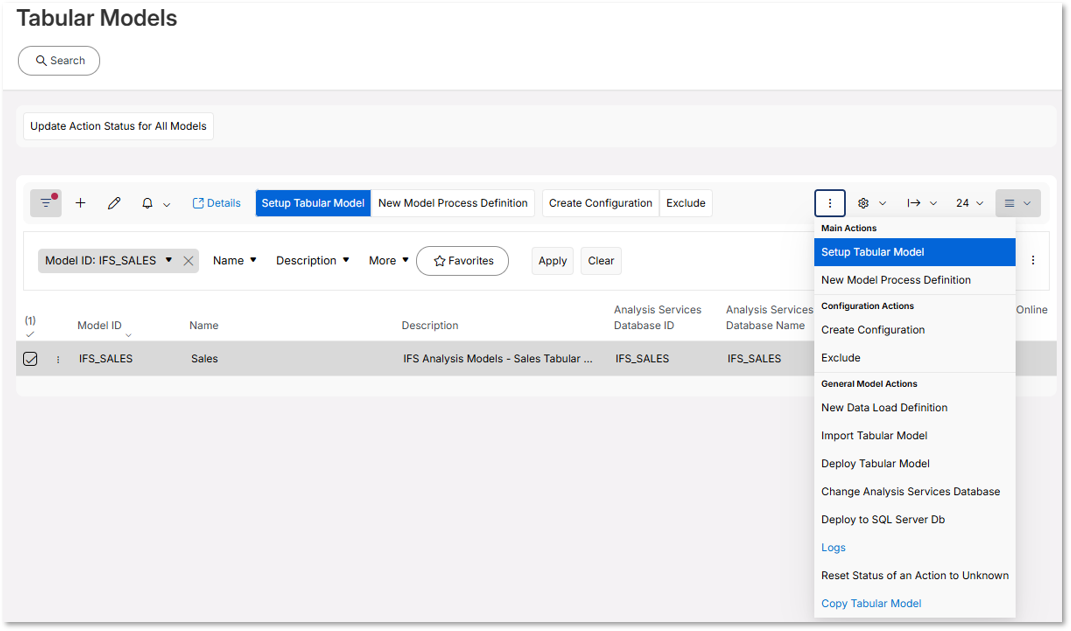Toggle the Favorites filter
1071x631 pixels.
click(x=462, y=260)
